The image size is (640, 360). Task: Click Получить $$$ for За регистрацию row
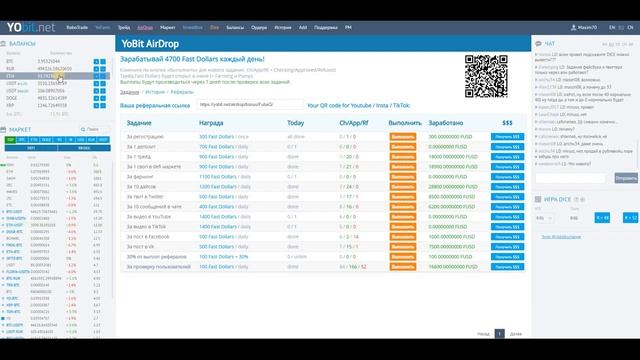pyautogui.click(x=507, y=137)
